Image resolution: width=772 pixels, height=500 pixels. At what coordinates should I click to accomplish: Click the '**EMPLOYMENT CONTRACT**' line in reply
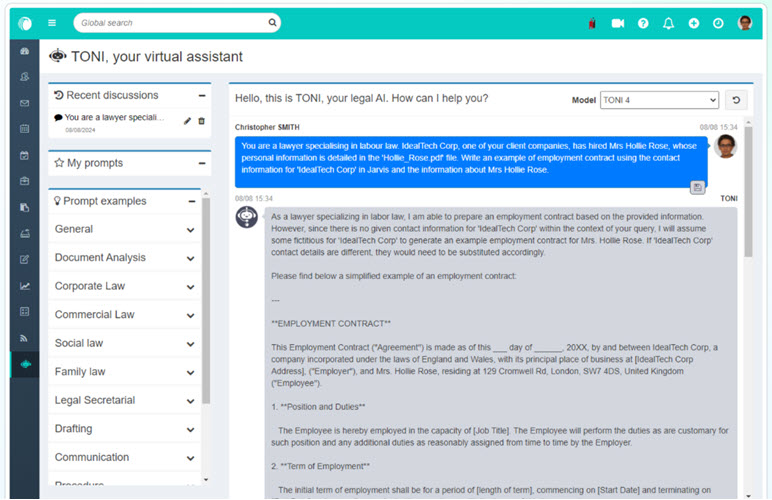pyautogui.click(x=331, y=324)
